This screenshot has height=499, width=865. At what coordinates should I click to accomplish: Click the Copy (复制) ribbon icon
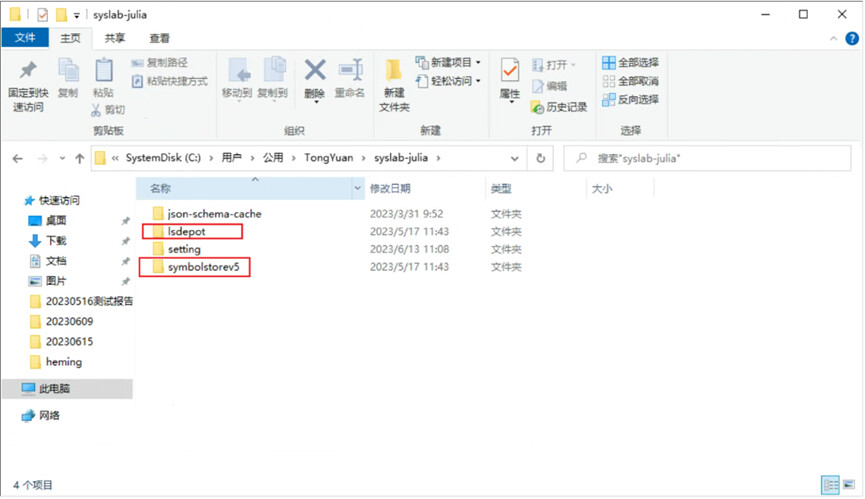point(68,71)
